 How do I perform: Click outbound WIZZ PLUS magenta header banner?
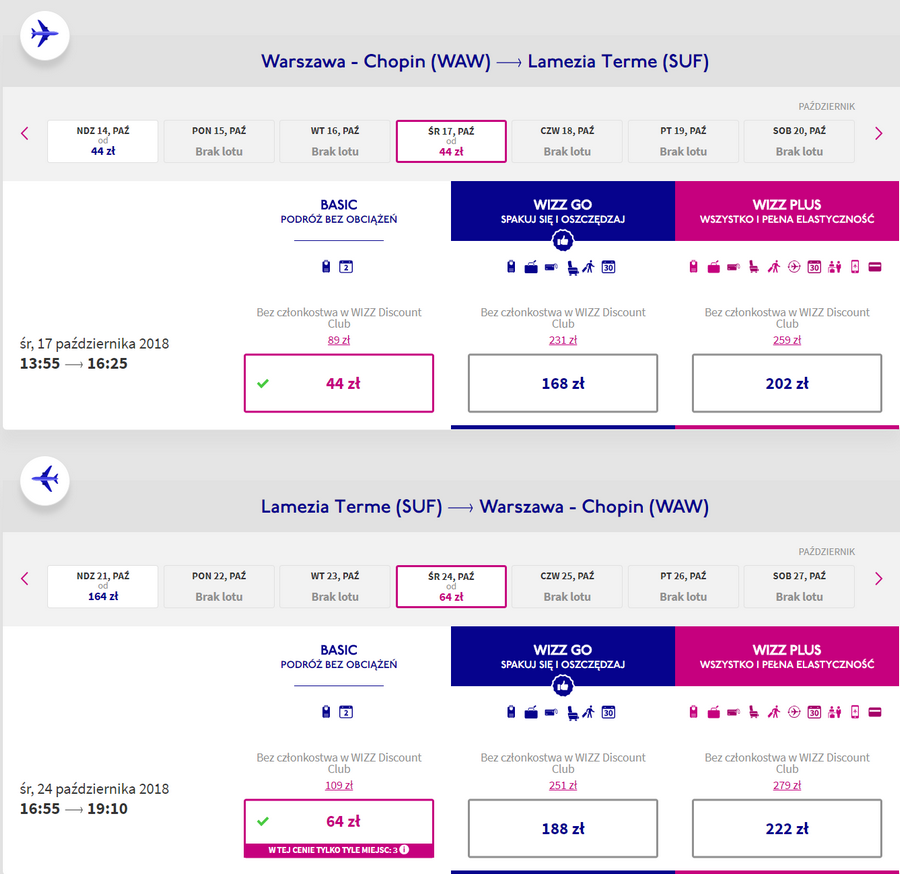(x=787, y=211)
